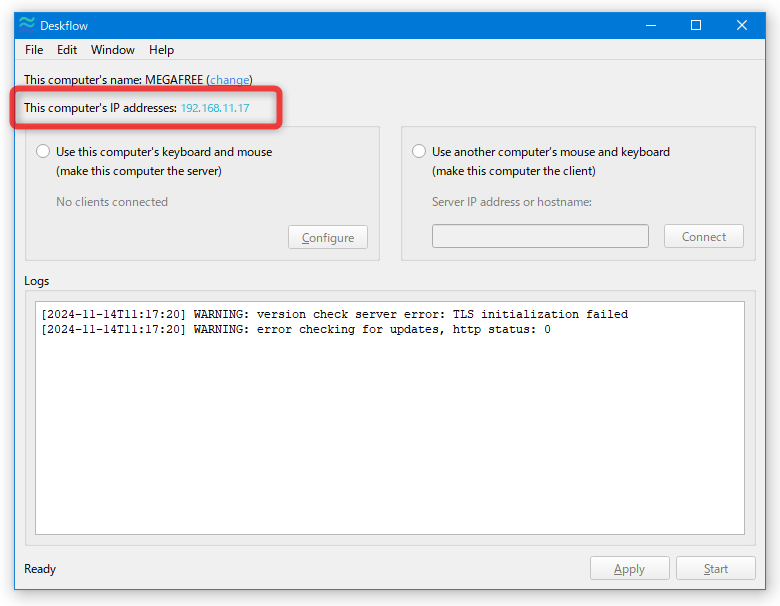Image resolution: width=780 pixels, height=606 pixels.
Task: Click the Apply button
Action: click(x=629, y=568)
